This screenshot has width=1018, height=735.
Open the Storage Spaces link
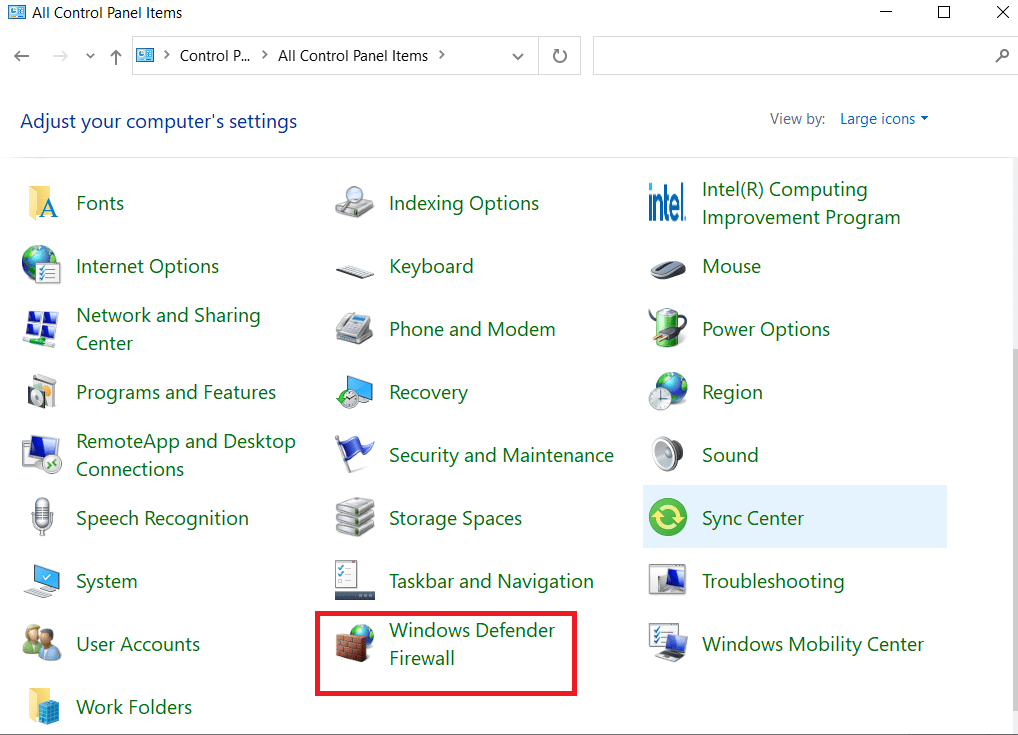click(455, 518)
